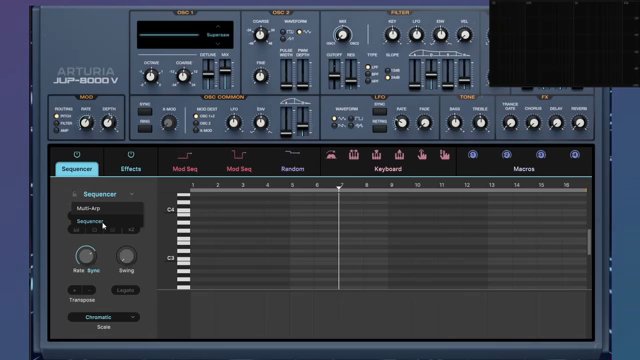Toggle the LFO Sync switch
Image resolution: width=640 pixels, height=360 pixels.
pos(379,111)
